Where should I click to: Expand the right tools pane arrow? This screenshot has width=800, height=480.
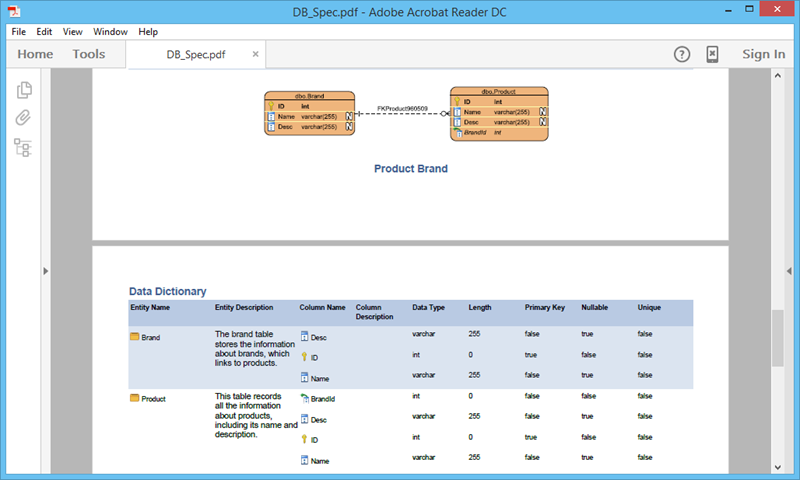pyautogui.click(x=789, y=271)
